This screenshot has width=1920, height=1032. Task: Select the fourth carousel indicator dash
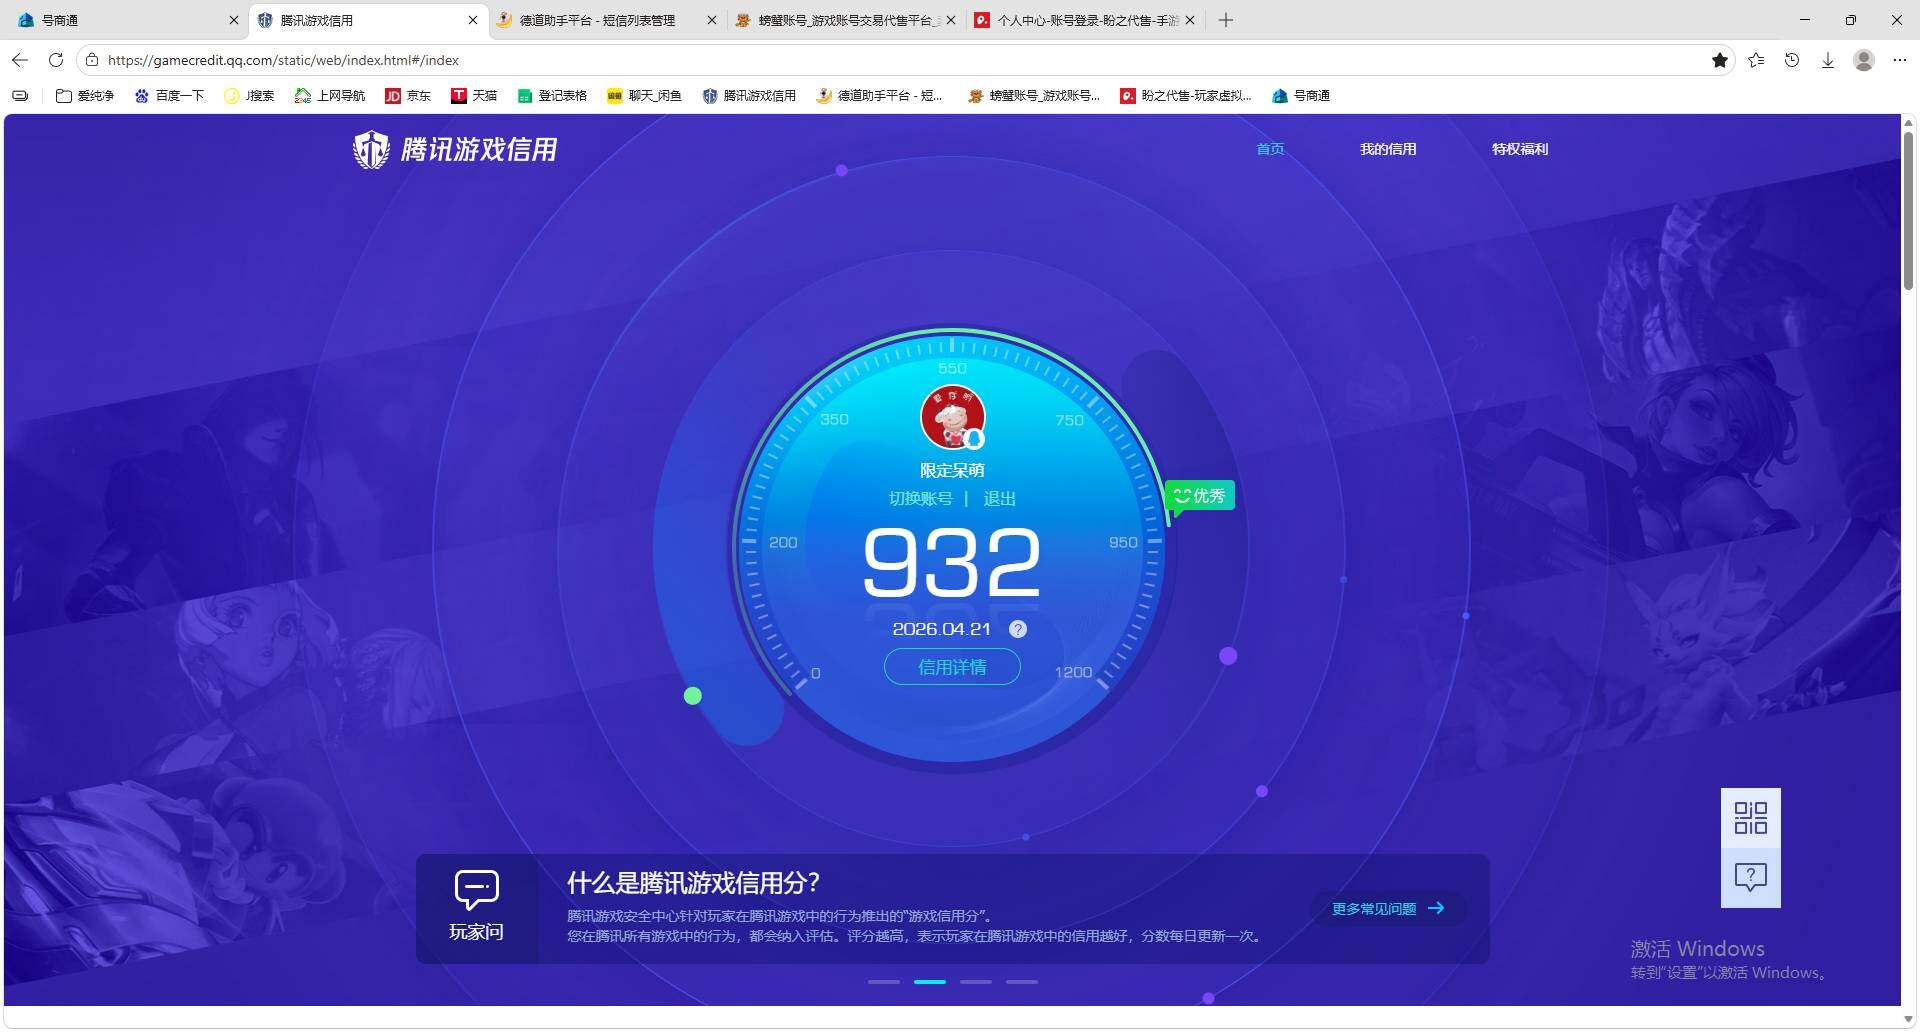(x=1022, y=982)
